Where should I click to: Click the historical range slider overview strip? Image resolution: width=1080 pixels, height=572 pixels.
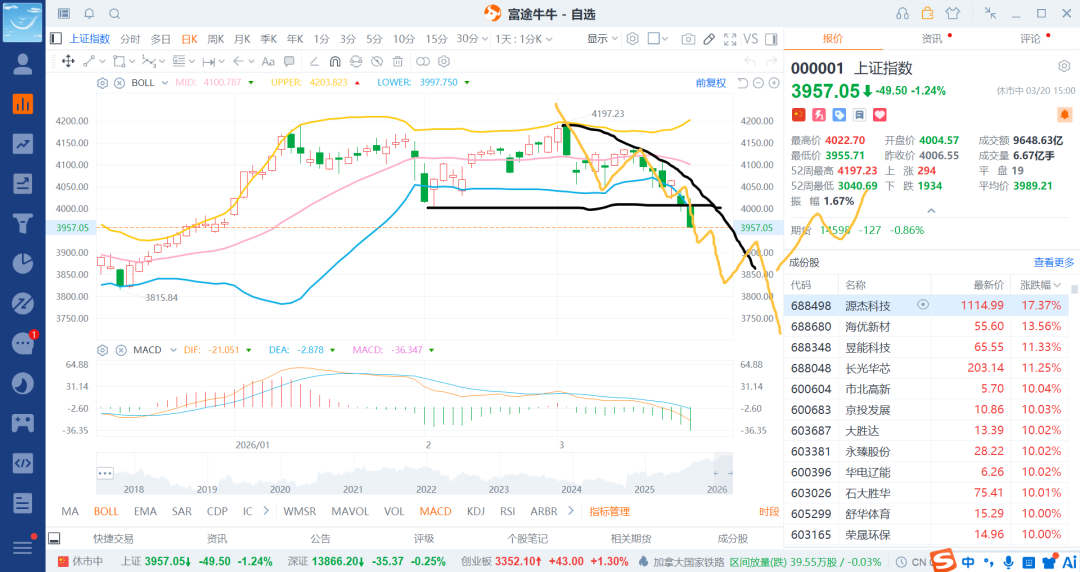(414, 473)
